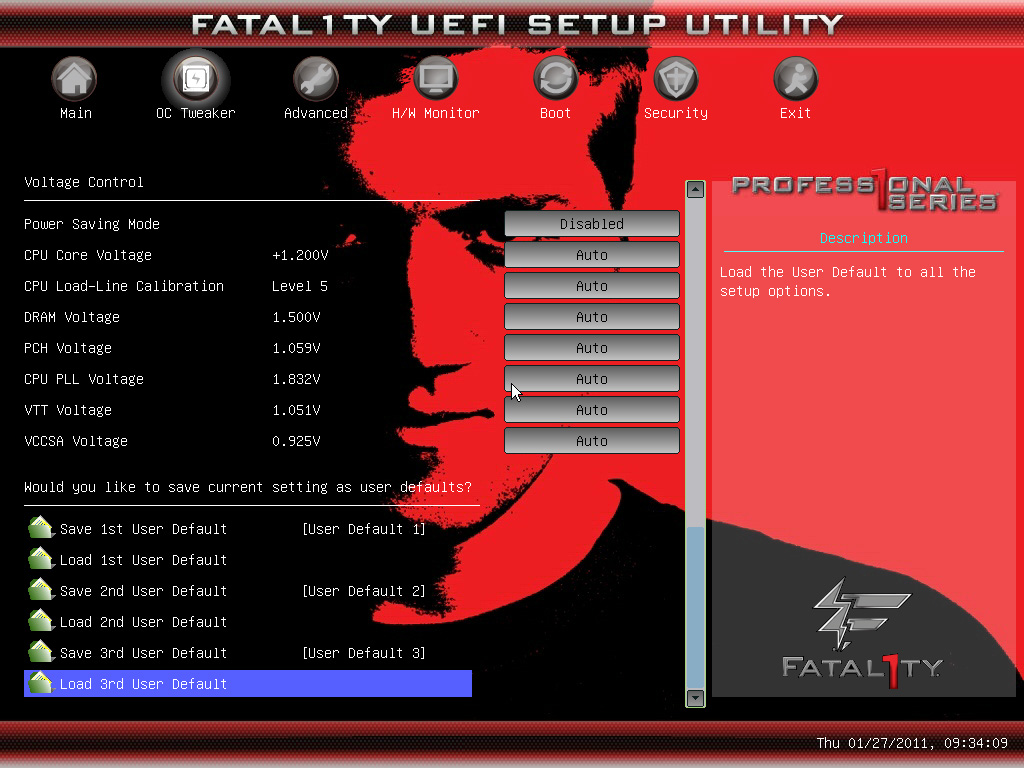Click the scrollbar up arrow
The height and width of the screenshot is (768, 1024).
click(x=696, y=189)
